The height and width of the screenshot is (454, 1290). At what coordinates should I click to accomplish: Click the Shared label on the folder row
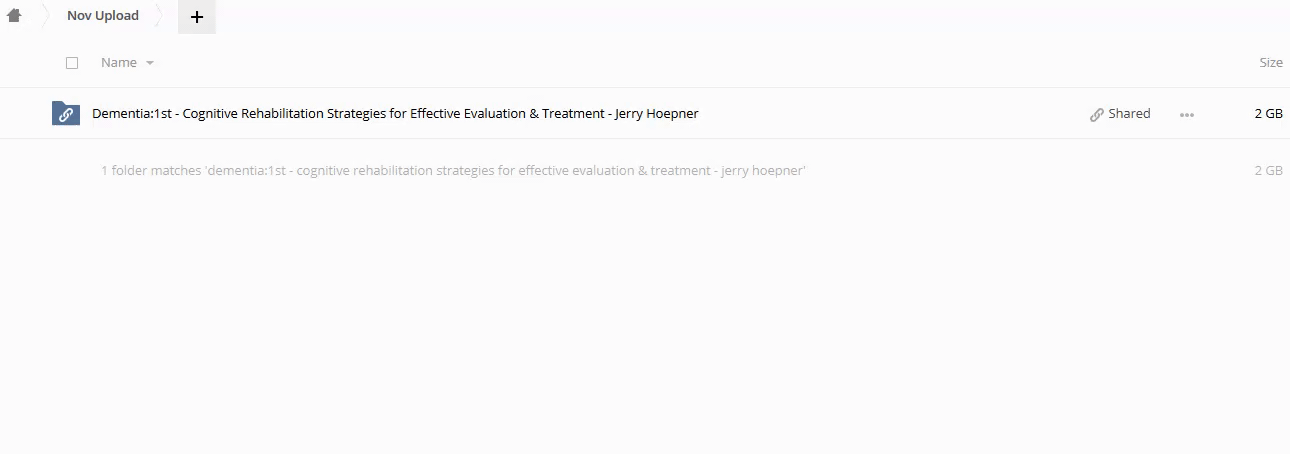[1129, 114]
